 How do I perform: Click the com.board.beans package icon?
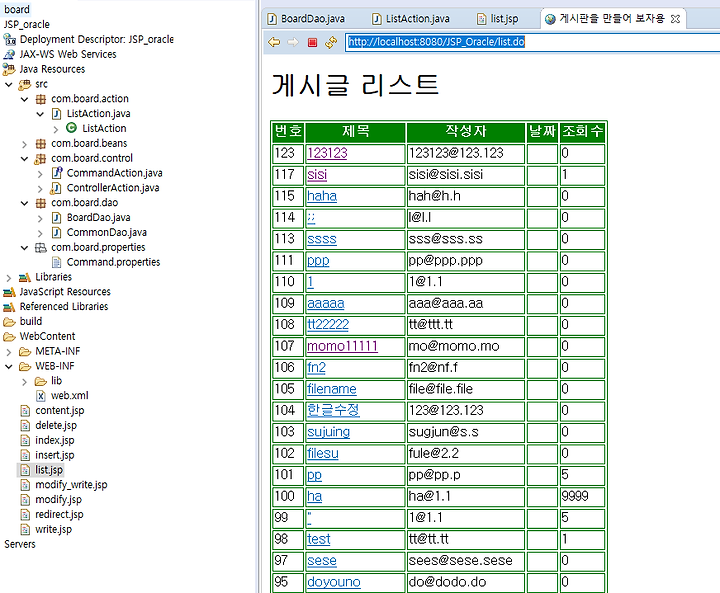pyautogui.click(x=41, y=143)
